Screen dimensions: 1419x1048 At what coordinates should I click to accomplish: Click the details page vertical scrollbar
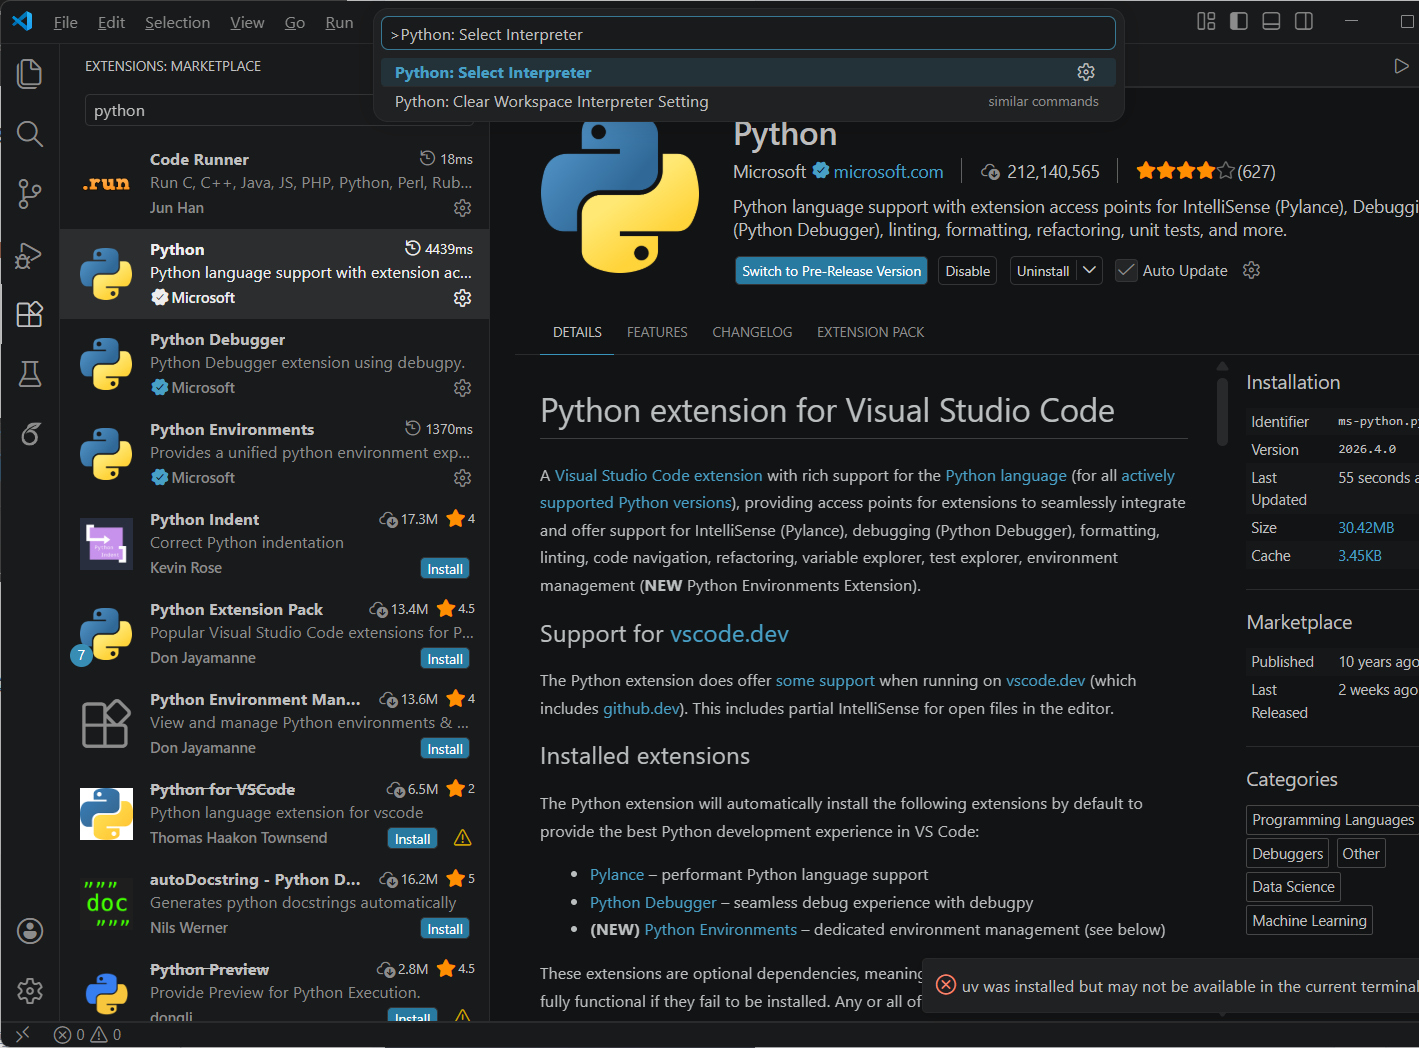[x=1222, y=410]
